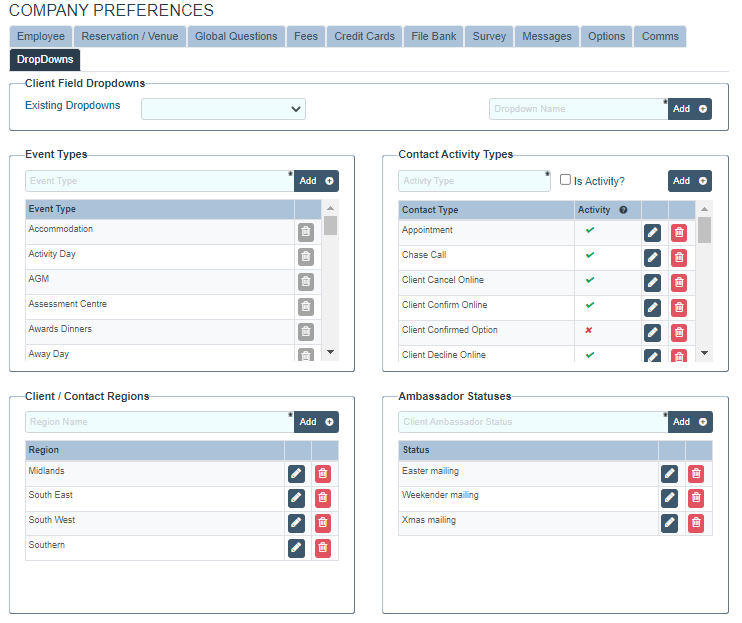Delete the Weekender mailing status
Screen dimensions: 742x623
click(696, 498)
